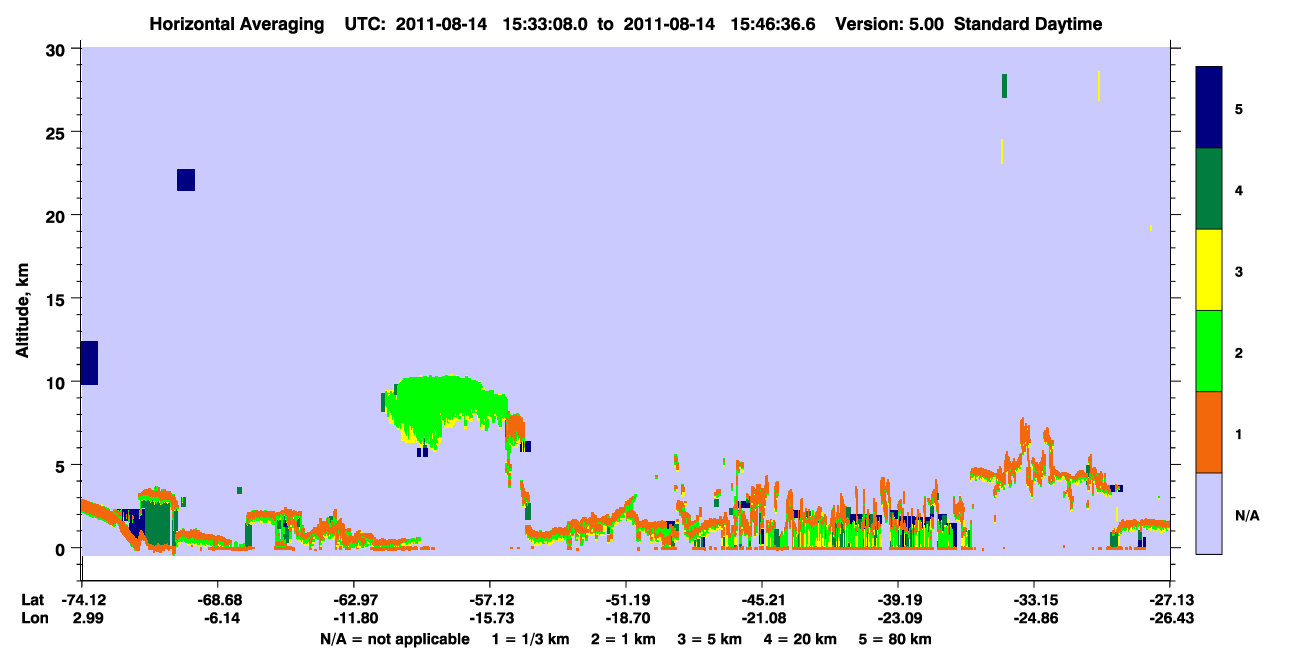
Task: Click the '1 = 1/3 km' legend entry
Action: [530, 639]
